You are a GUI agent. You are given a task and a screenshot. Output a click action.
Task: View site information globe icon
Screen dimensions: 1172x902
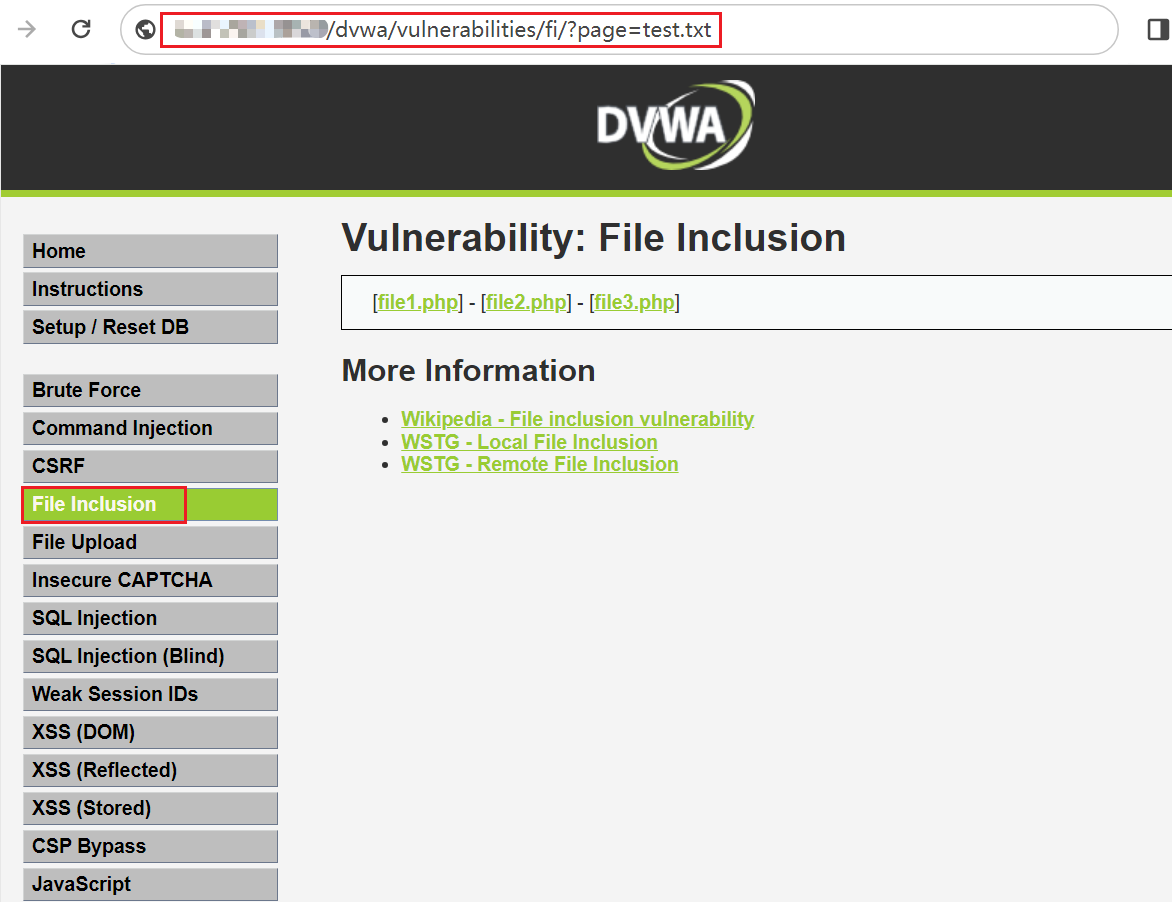146,29
